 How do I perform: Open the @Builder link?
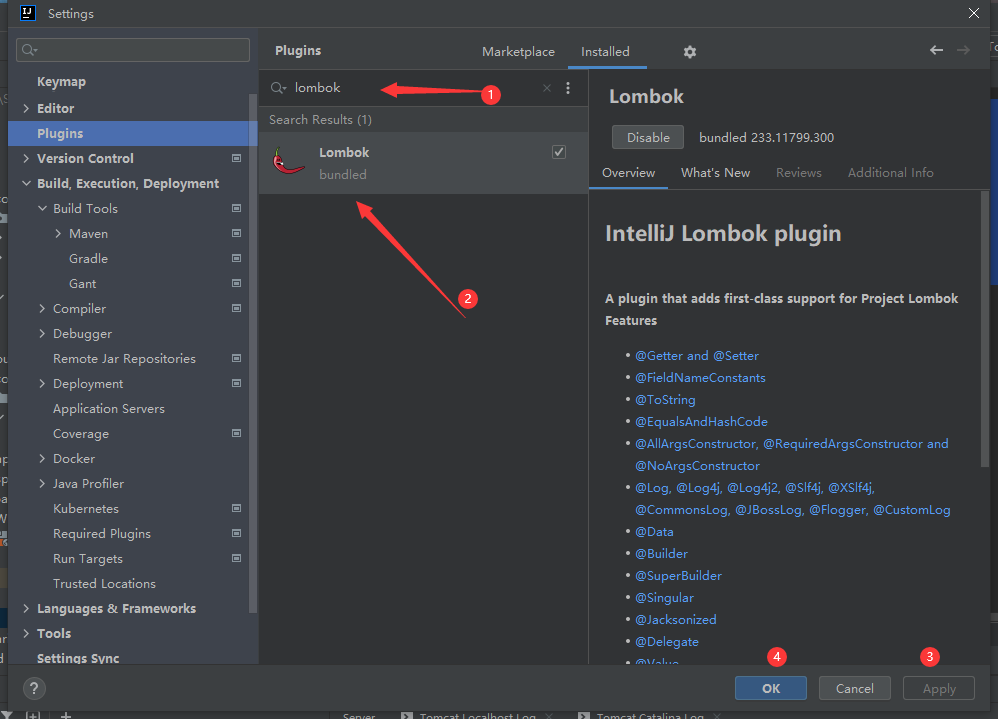coord(661,554)
